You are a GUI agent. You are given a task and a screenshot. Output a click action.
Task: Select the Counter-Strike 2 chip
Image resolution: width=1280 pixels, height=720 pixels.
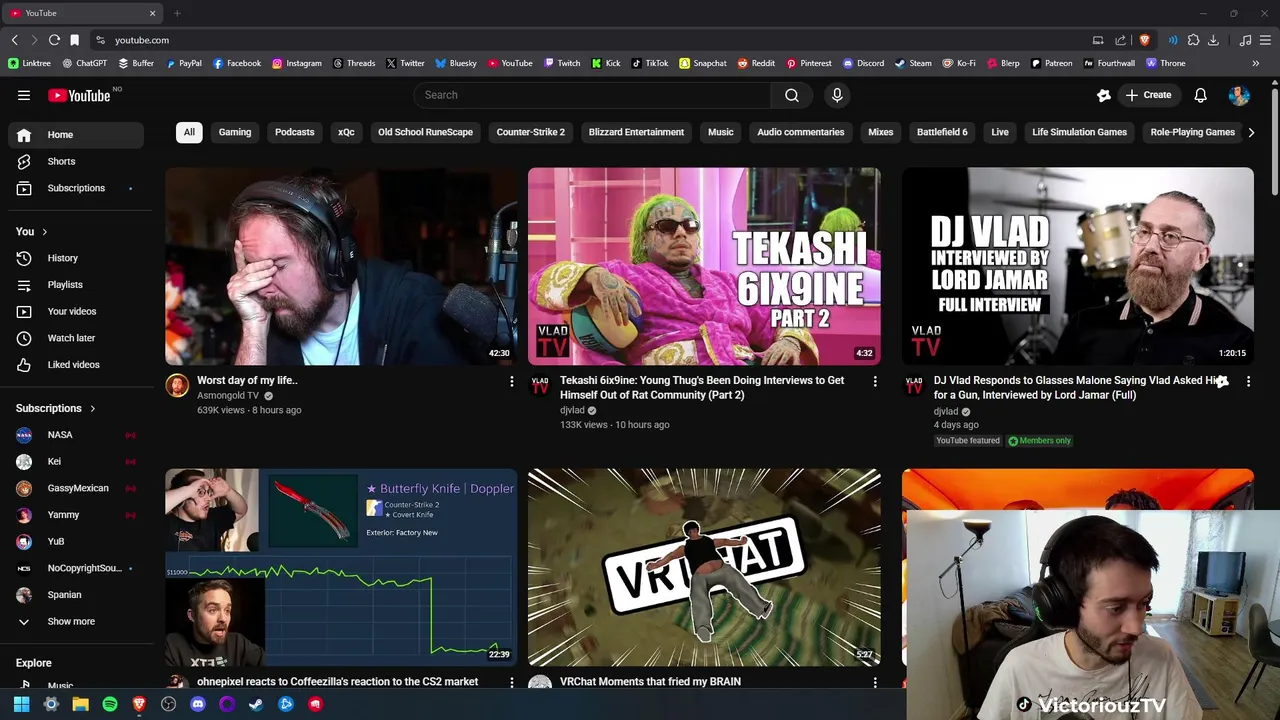tap(531, 132)
